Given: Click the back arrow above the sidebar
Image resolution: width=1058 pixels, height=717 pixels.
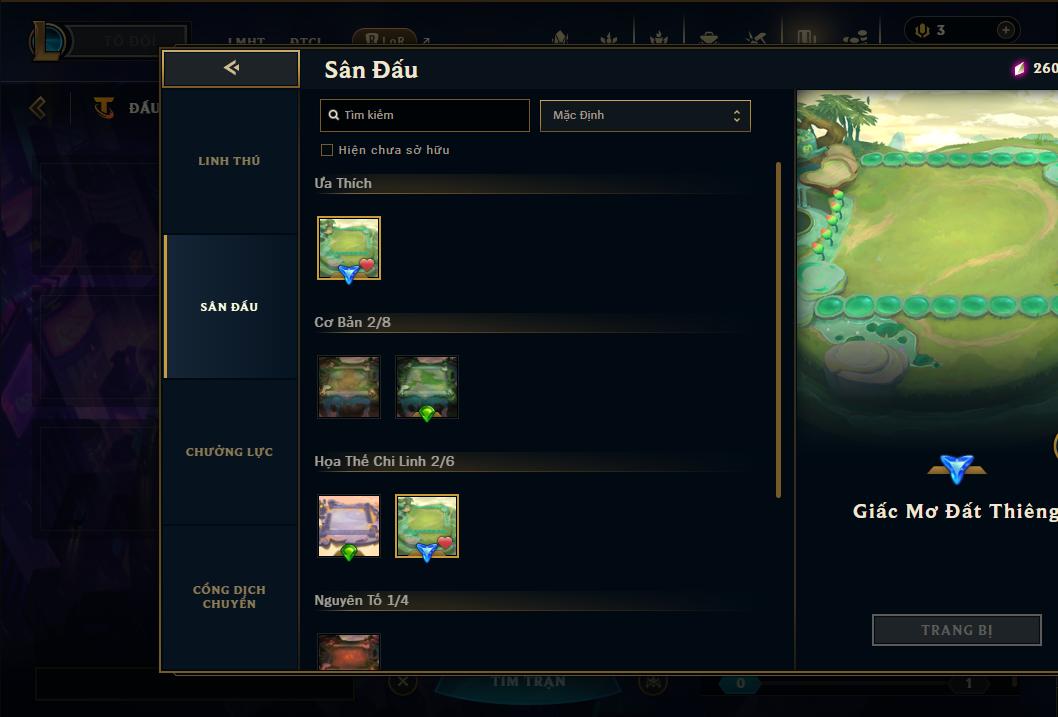Looking at the screenshot, I should [231, 68].
